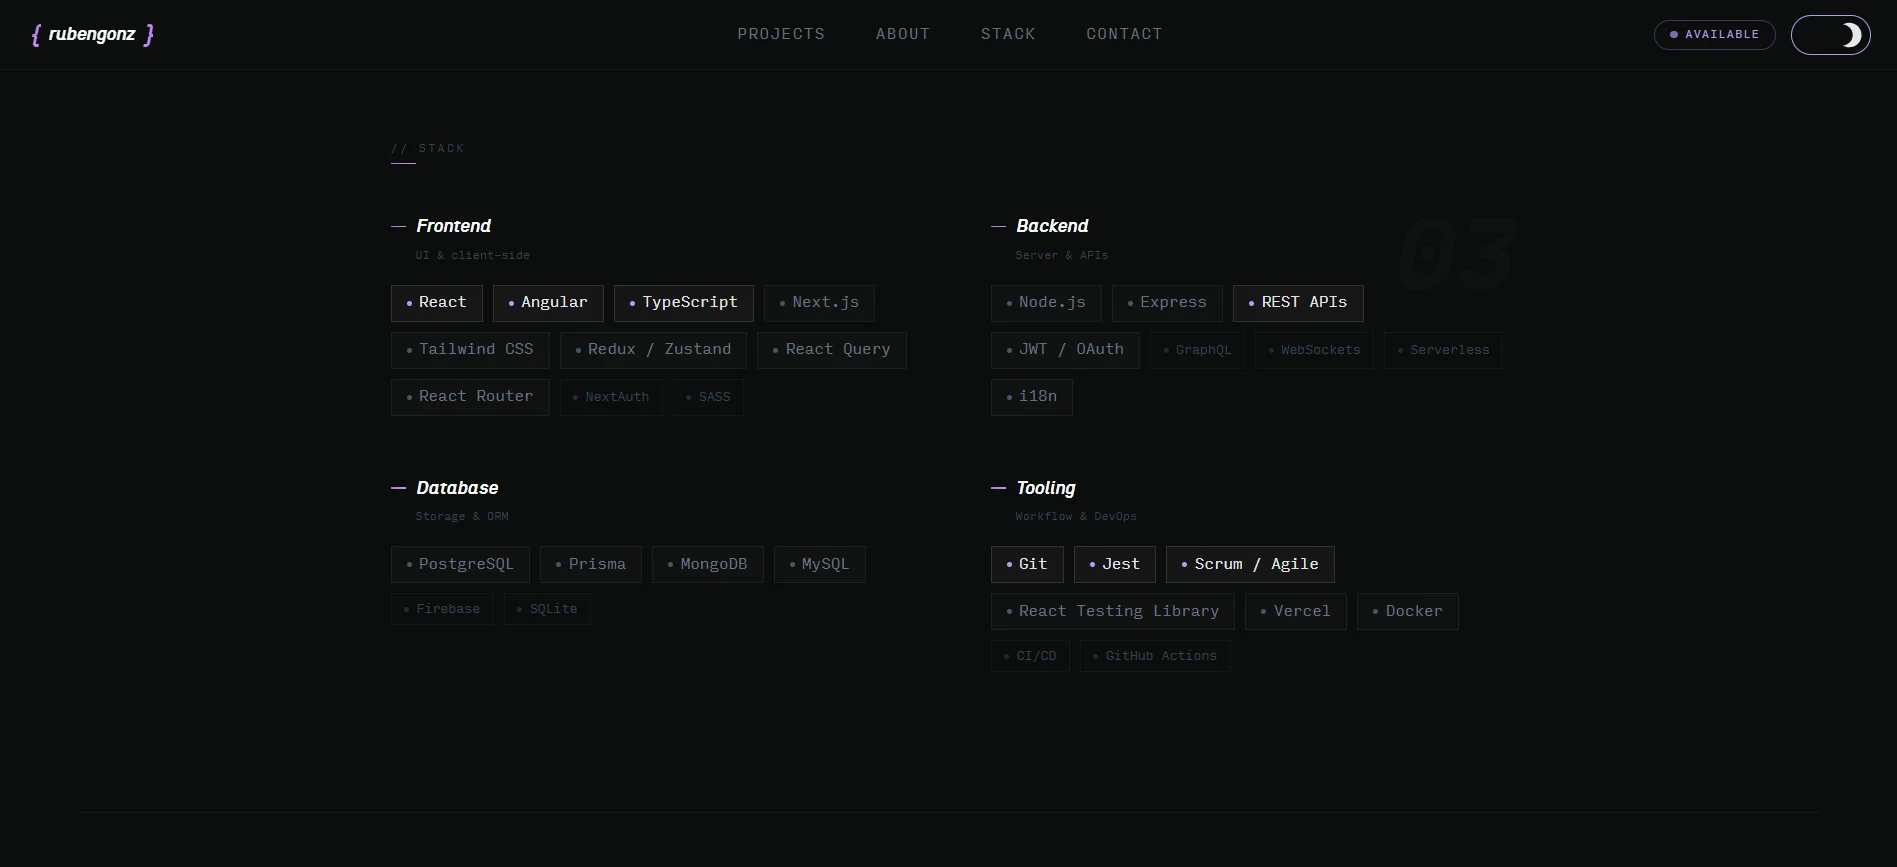Select the Git tag
This screenshot has width=1897, height=867.
[1027, 564]
